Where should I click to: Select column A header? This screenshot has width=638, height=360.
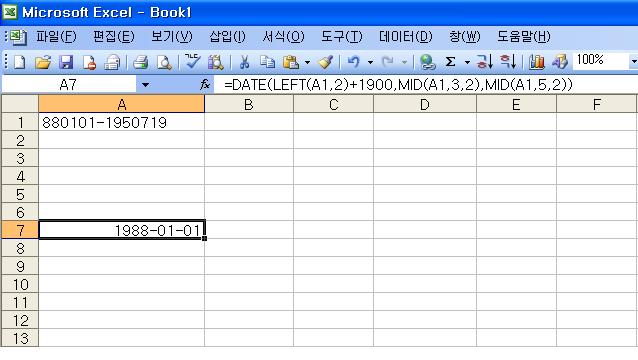122,105
